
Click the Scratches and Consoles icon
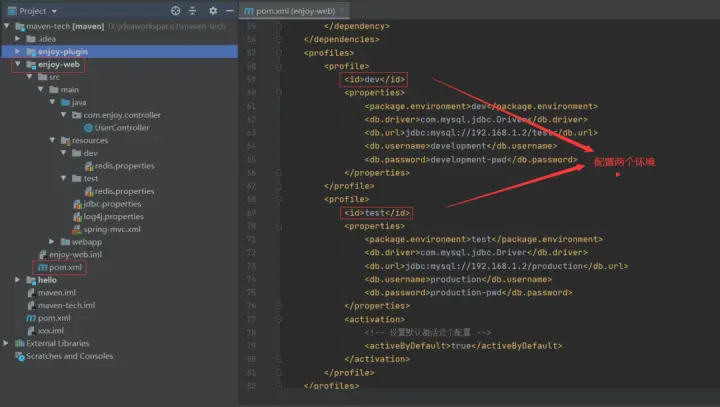coord(20,356)
